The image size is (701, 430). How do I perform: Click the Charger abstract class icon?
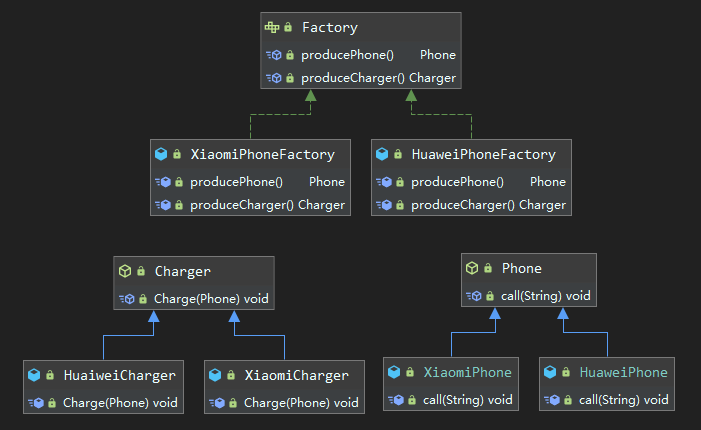(x=125, y=271)
